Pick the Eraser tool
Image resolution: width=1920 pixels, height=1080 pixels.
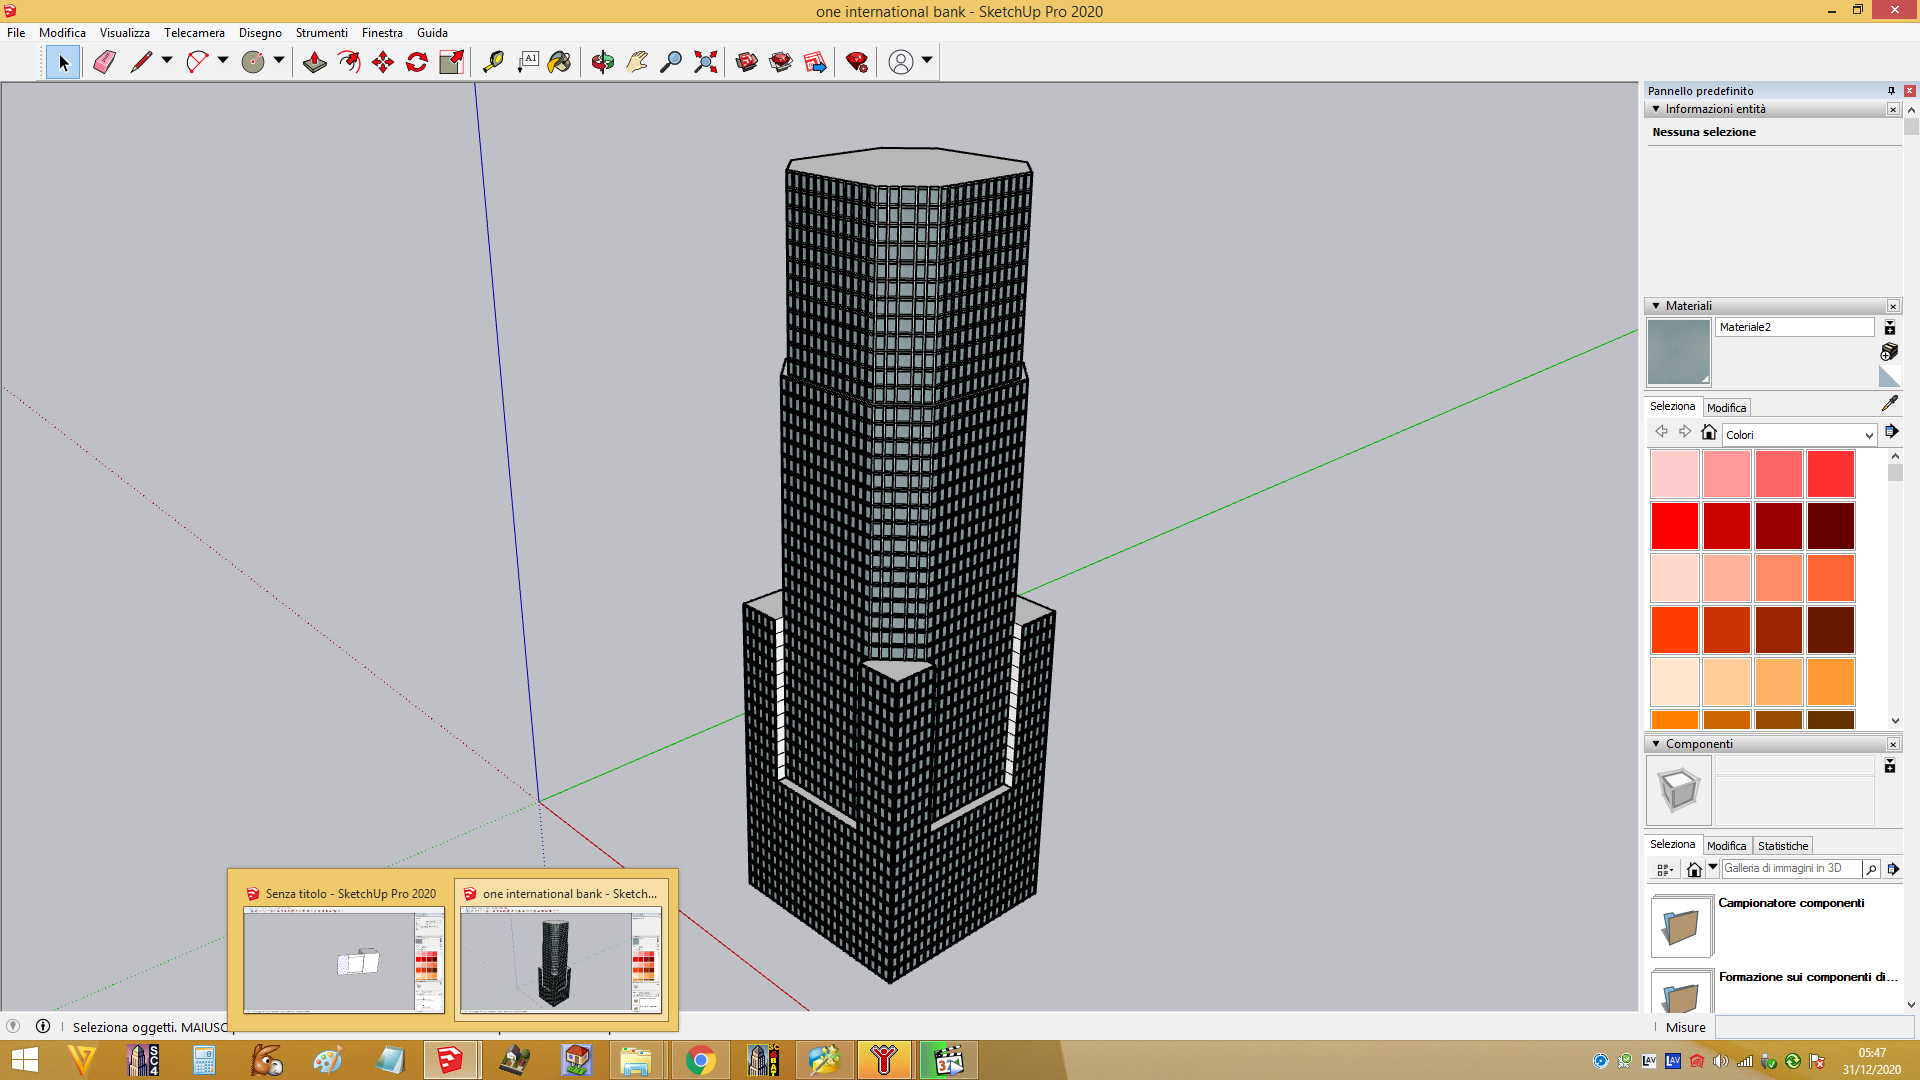tap(104, 62)
